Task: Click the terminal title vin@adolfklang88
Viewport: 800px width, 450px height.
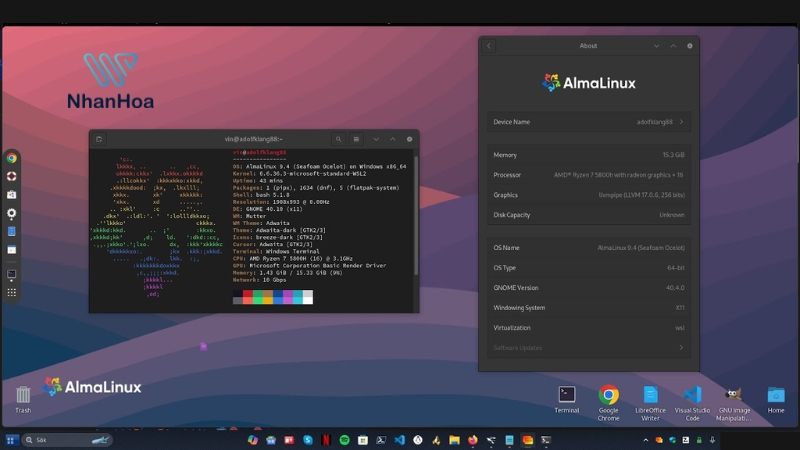Action: 254,139
